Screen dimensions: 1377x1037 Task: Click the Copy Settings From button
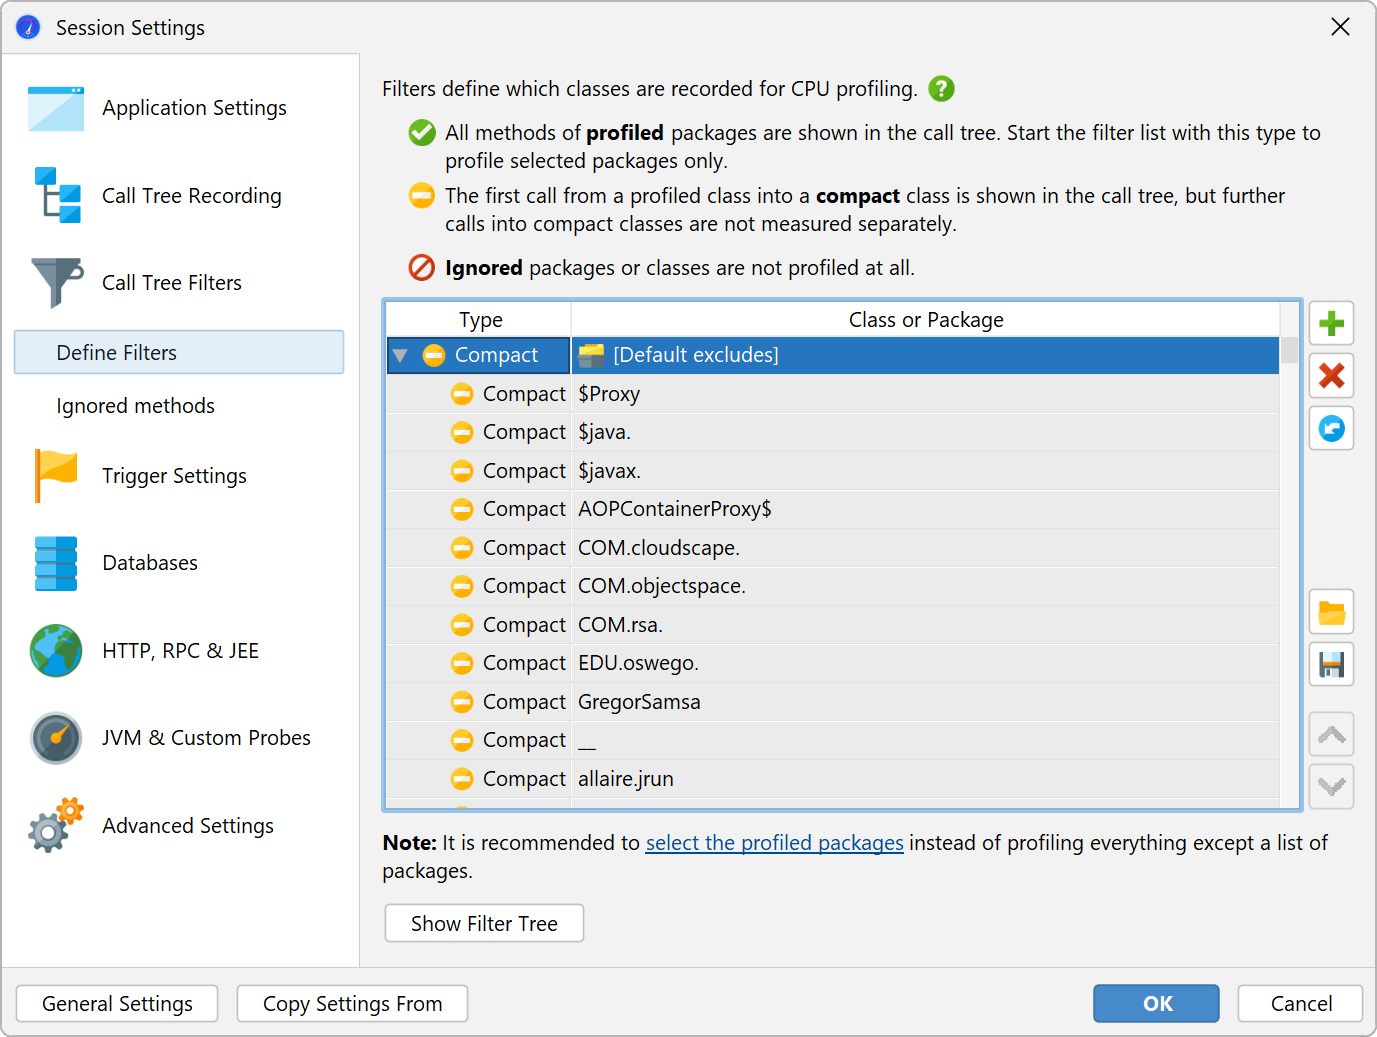352,1004
